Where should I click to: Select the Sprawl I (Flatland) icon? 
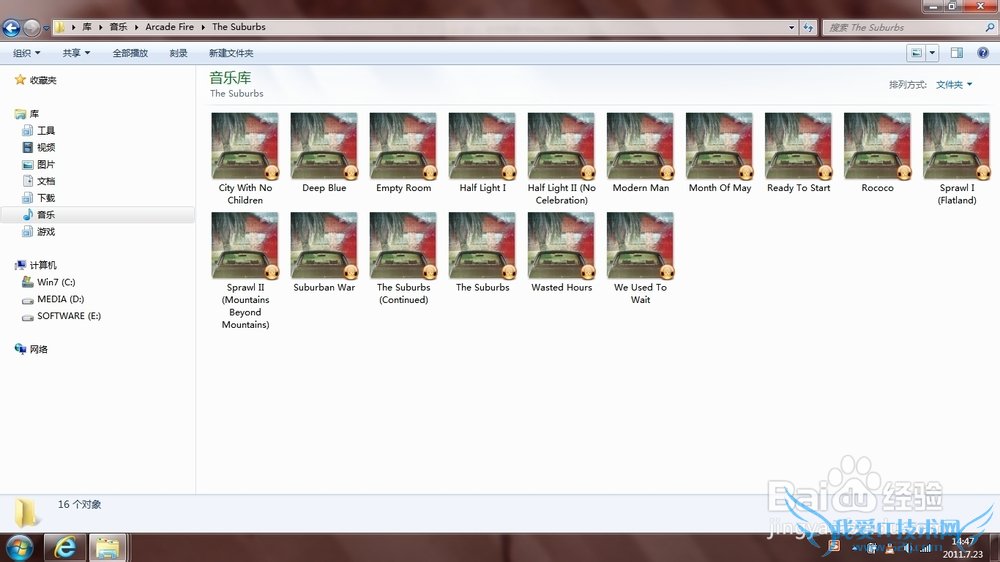957,146
